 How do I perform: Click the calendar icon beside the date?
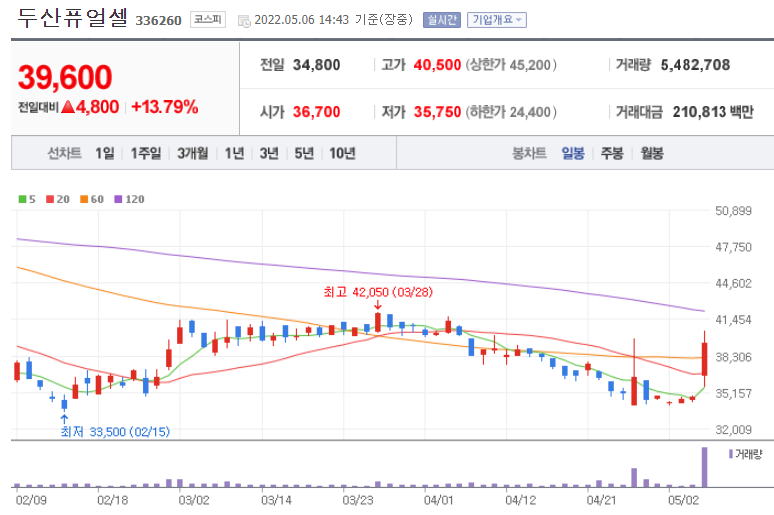244,21
